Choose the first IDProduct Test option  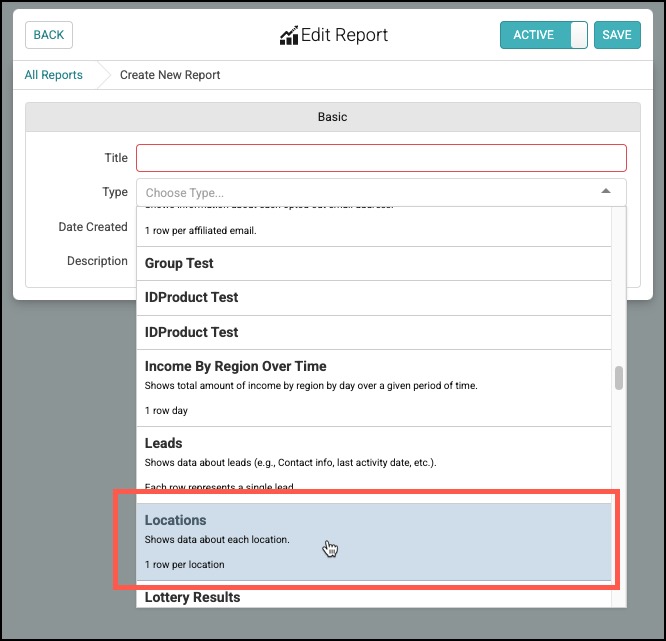click(x=374, y=298)
